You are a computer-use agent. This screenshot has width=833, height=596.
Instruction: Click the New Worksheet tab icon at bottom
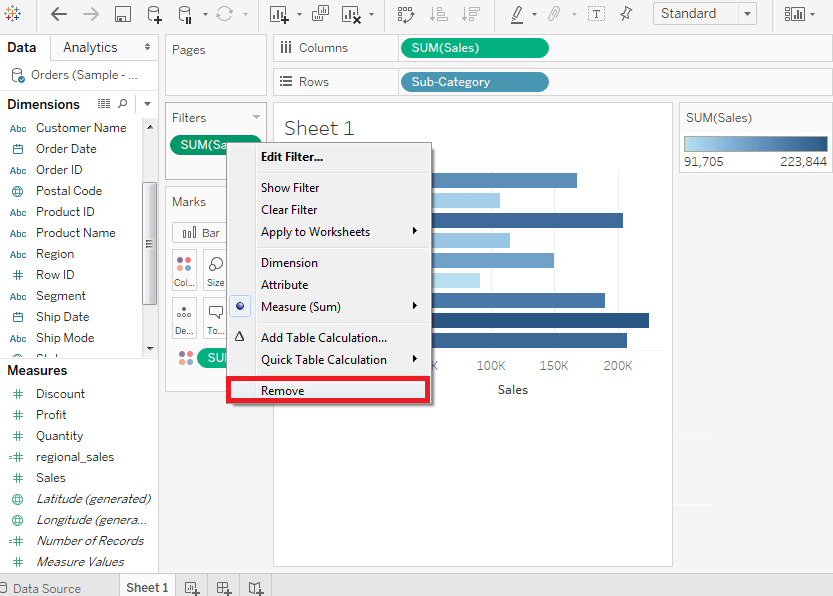click(192, 588)
